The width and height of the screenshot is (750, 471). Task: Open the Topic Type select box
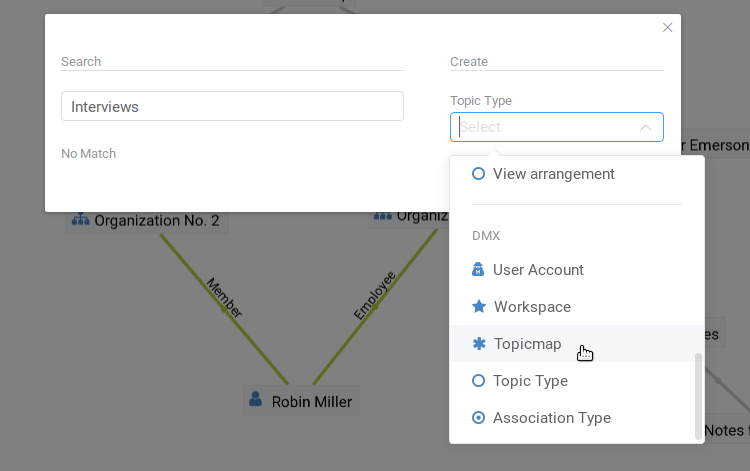click(545, 127)
